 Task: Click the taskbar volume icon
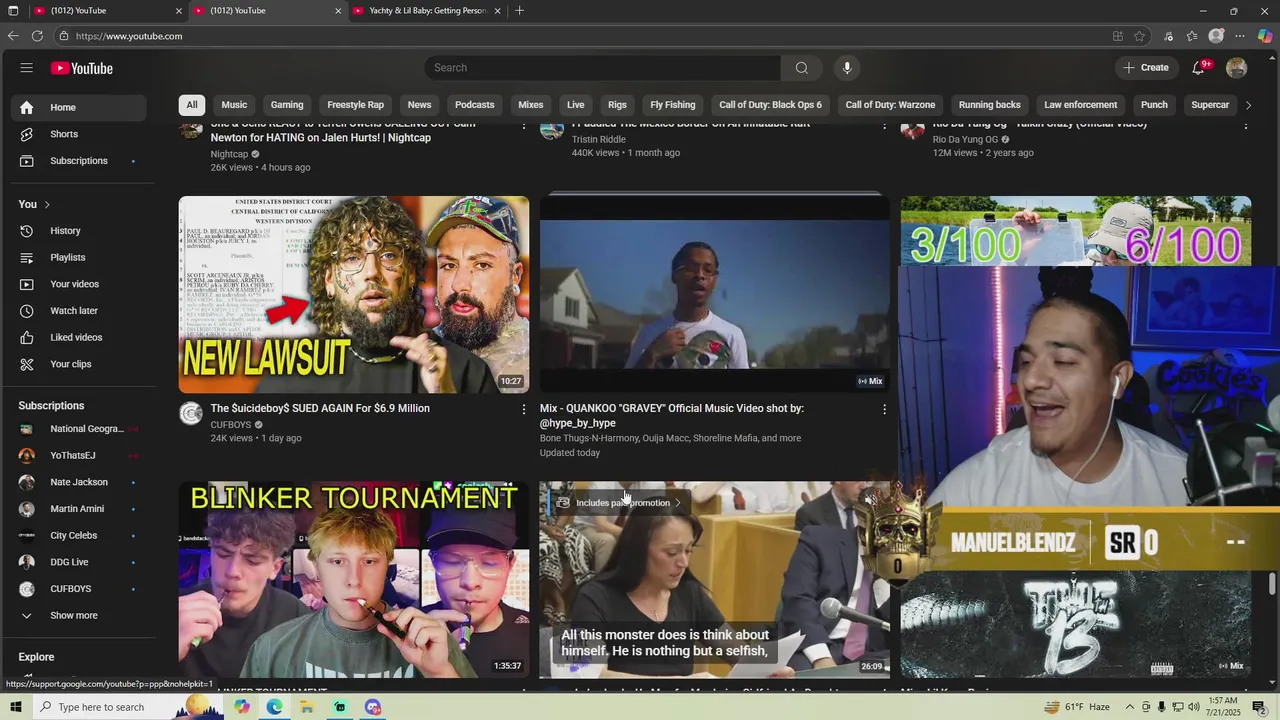(x=1193, y=707)
